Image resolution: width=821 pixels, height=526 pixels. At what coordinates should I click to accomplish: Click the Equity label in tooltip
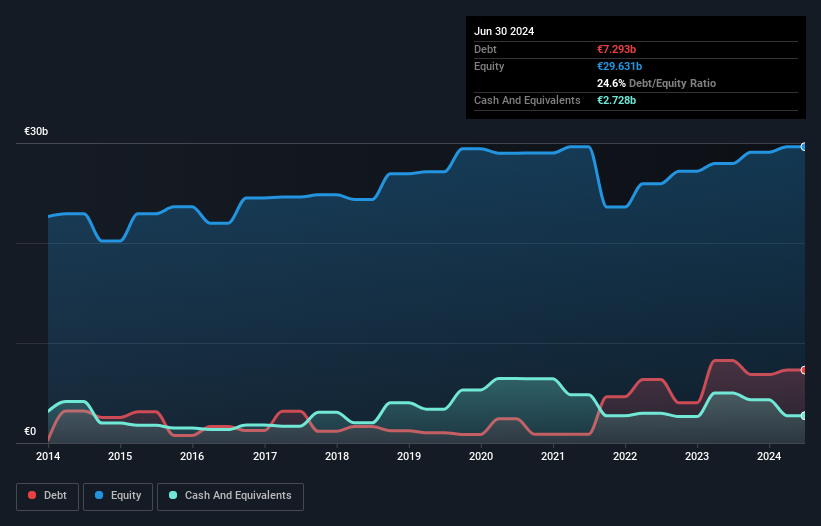[x=489, y=66]
